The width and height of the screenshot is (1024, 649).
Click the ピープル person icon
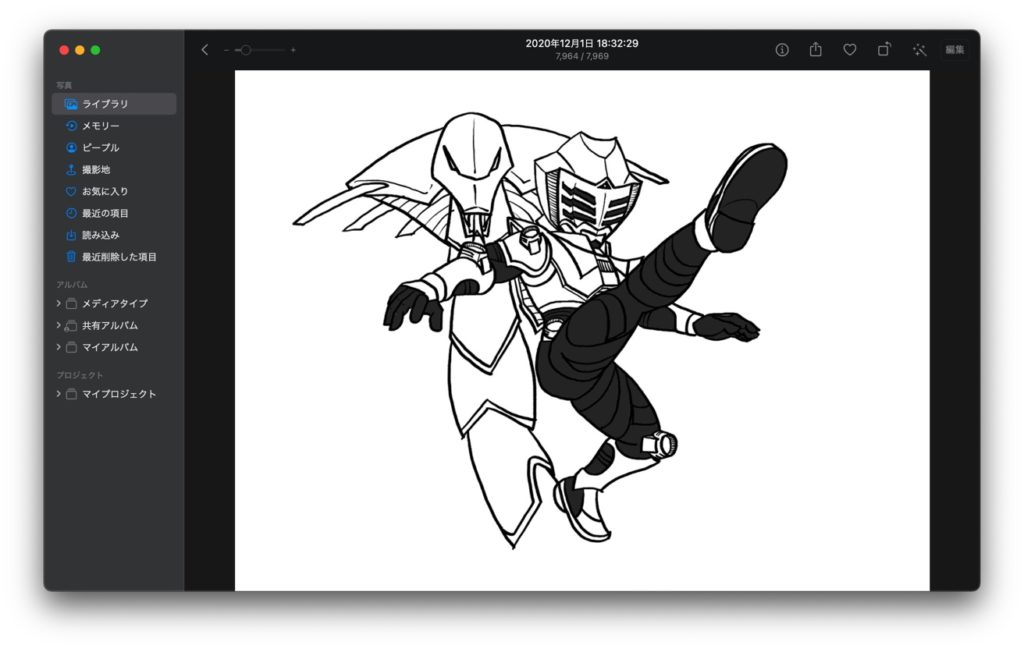(x=71, y=148)
